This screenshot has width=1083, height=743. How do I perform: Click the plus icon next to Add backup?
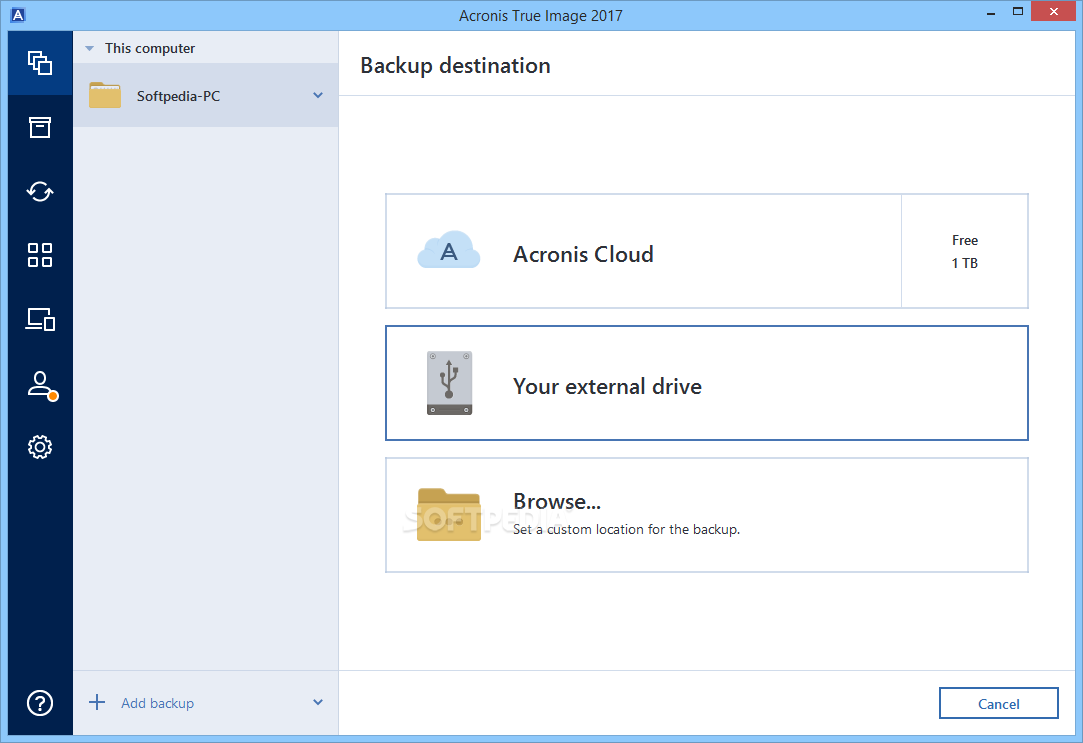[97, 702]
